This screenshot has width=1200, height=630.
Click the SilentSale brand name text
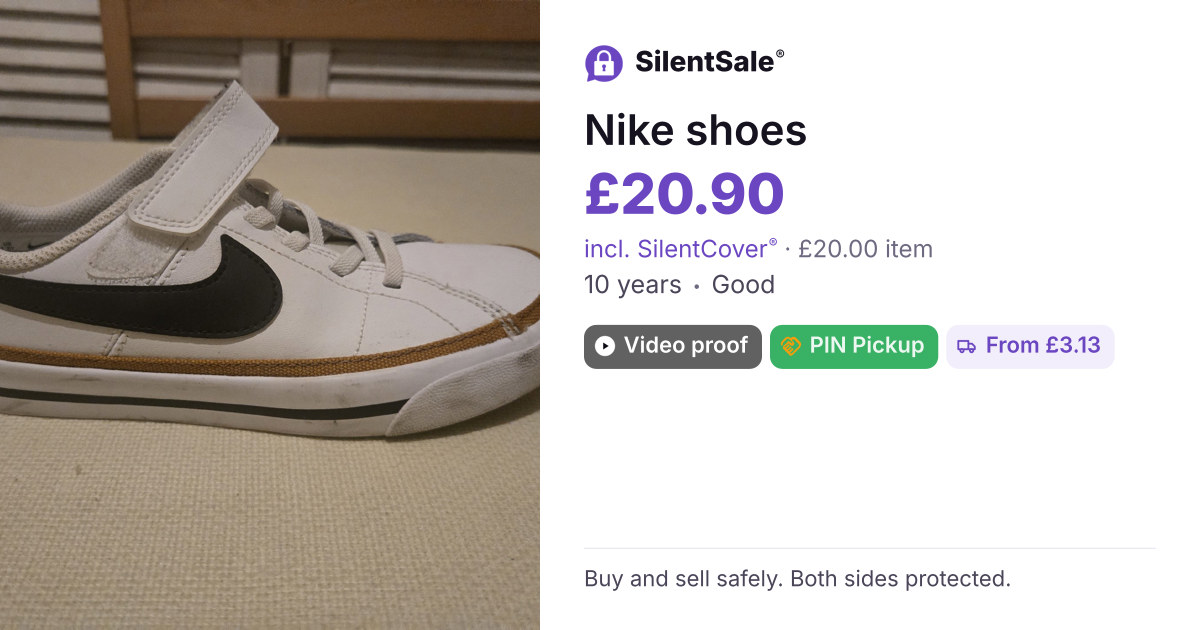coord(705,62)
